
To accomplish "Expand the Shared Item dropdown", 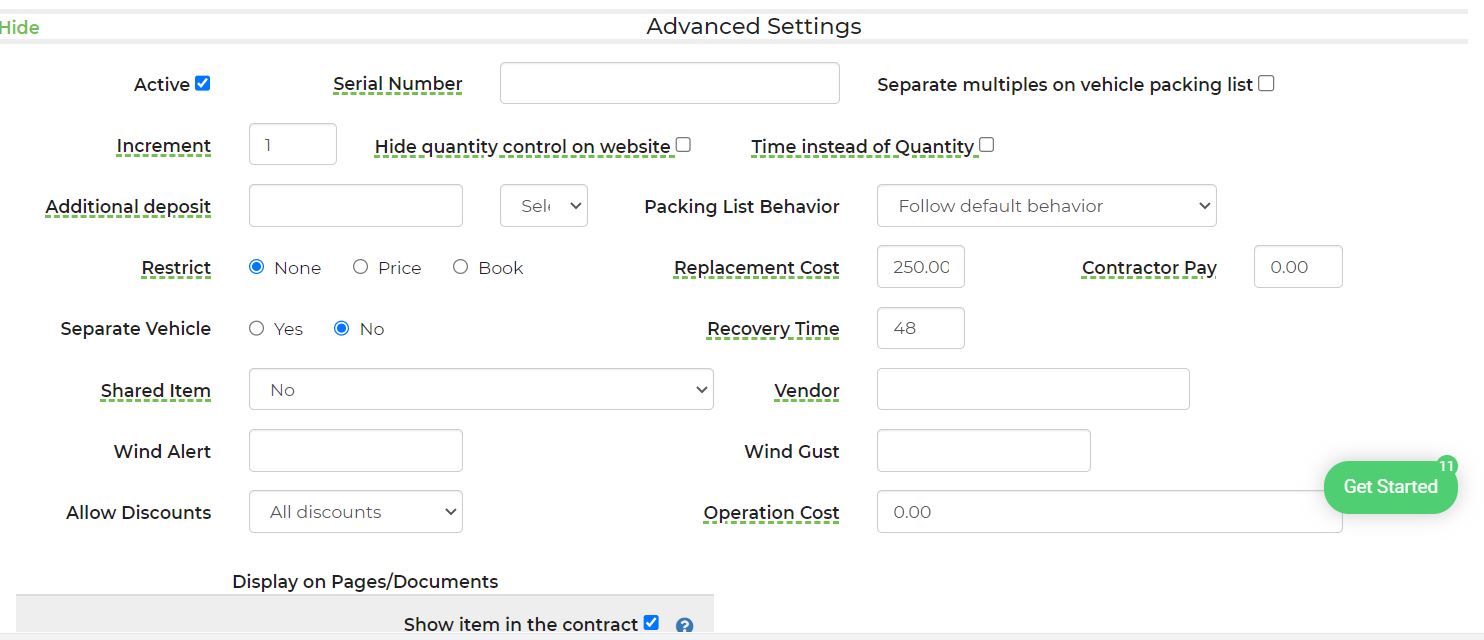I will click(x=480, y=390).
